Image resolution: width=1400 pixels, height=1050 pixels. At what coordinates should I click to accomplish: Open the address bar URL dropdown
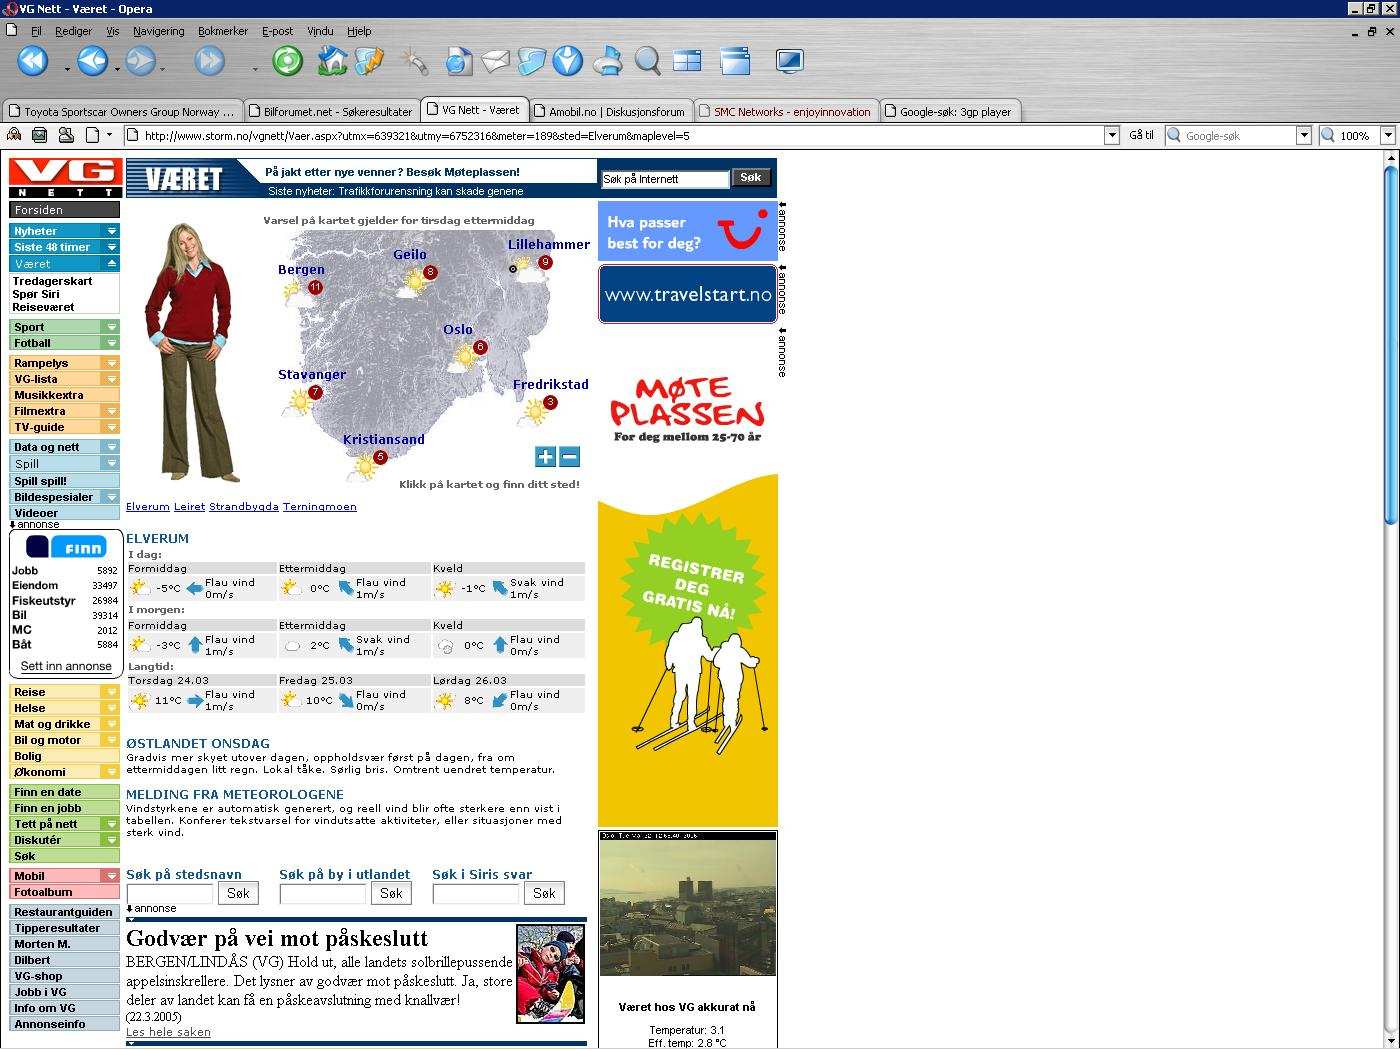point(1111,136)
